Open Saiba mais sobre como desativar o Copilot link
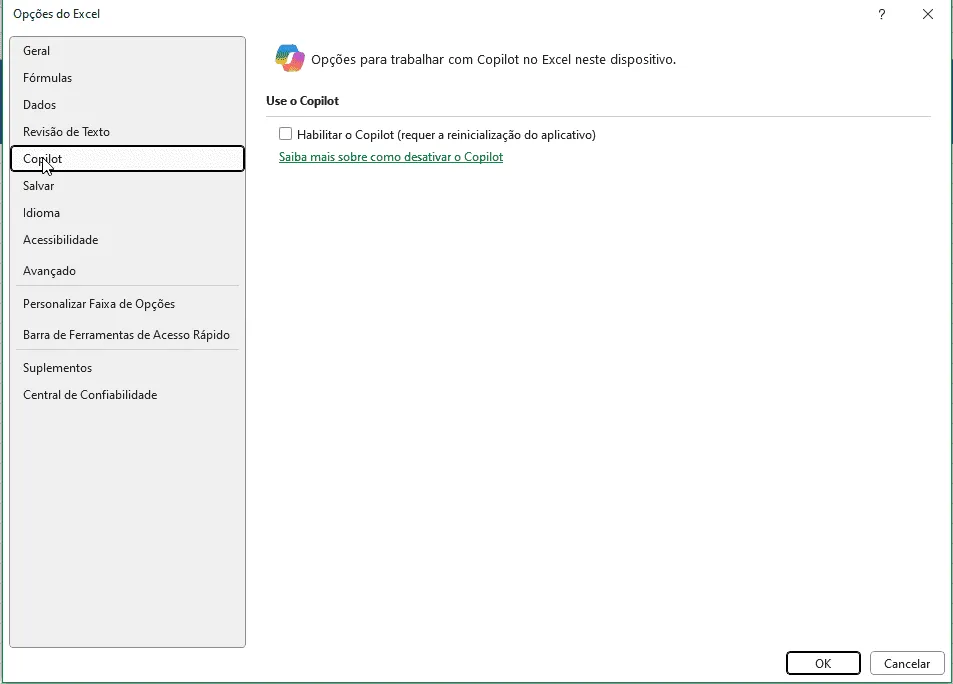 point(391,157)
